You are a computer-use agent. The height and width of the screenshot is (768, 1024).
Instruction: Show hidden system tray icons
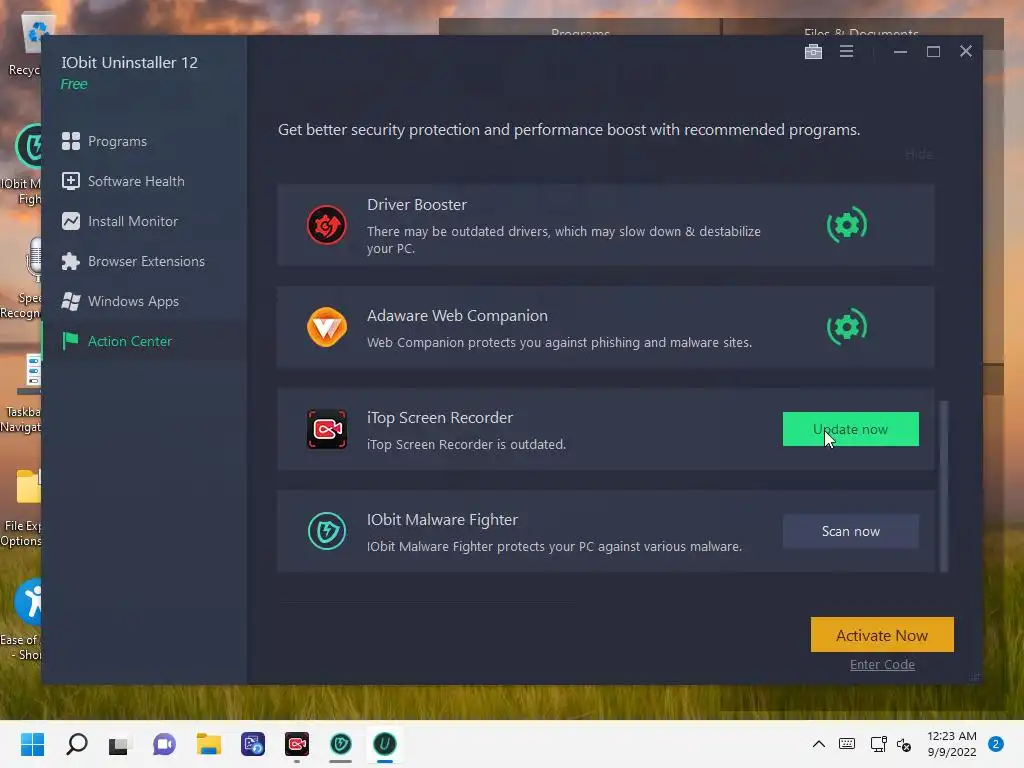pyautogui.click(x=818, y=744)
